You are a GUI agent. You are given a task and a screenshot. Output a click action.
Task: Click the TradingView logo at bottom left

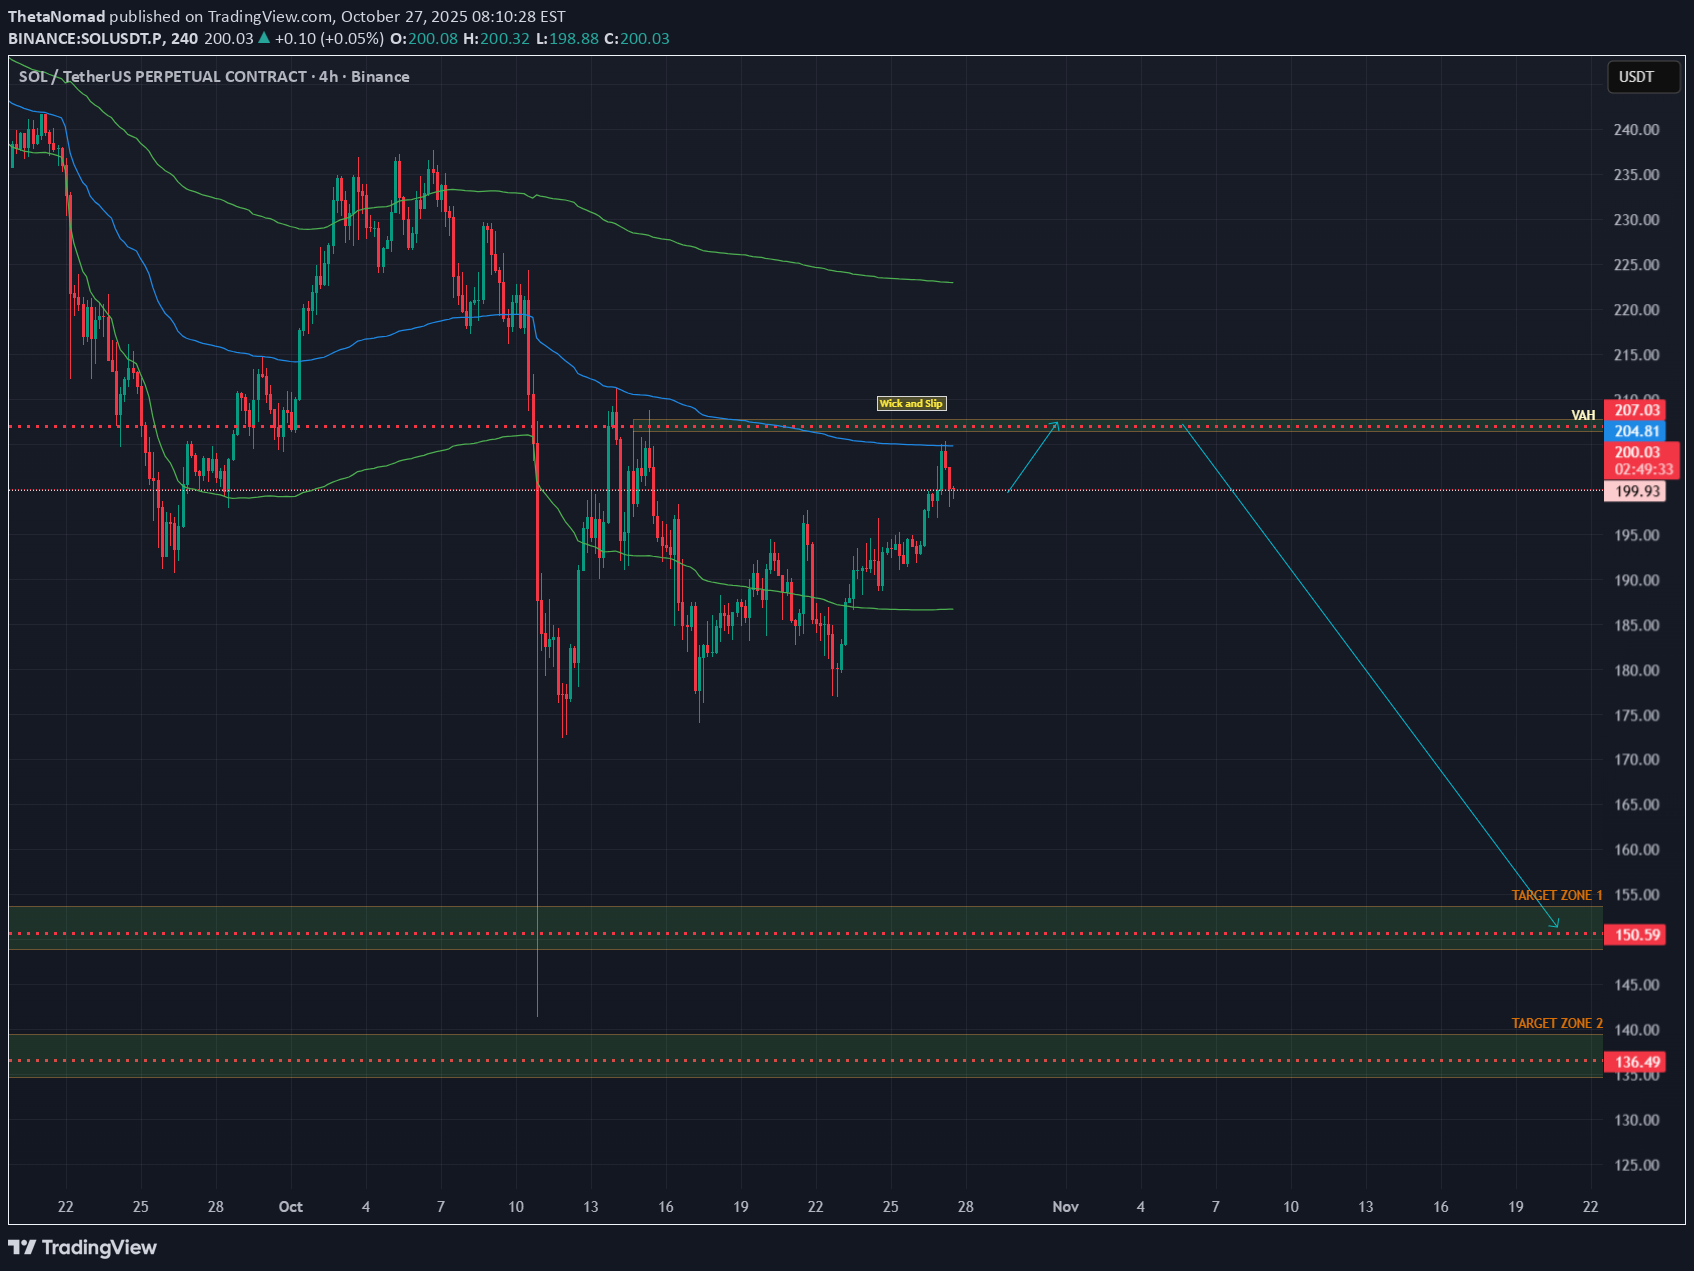(x=83, y=1247)
